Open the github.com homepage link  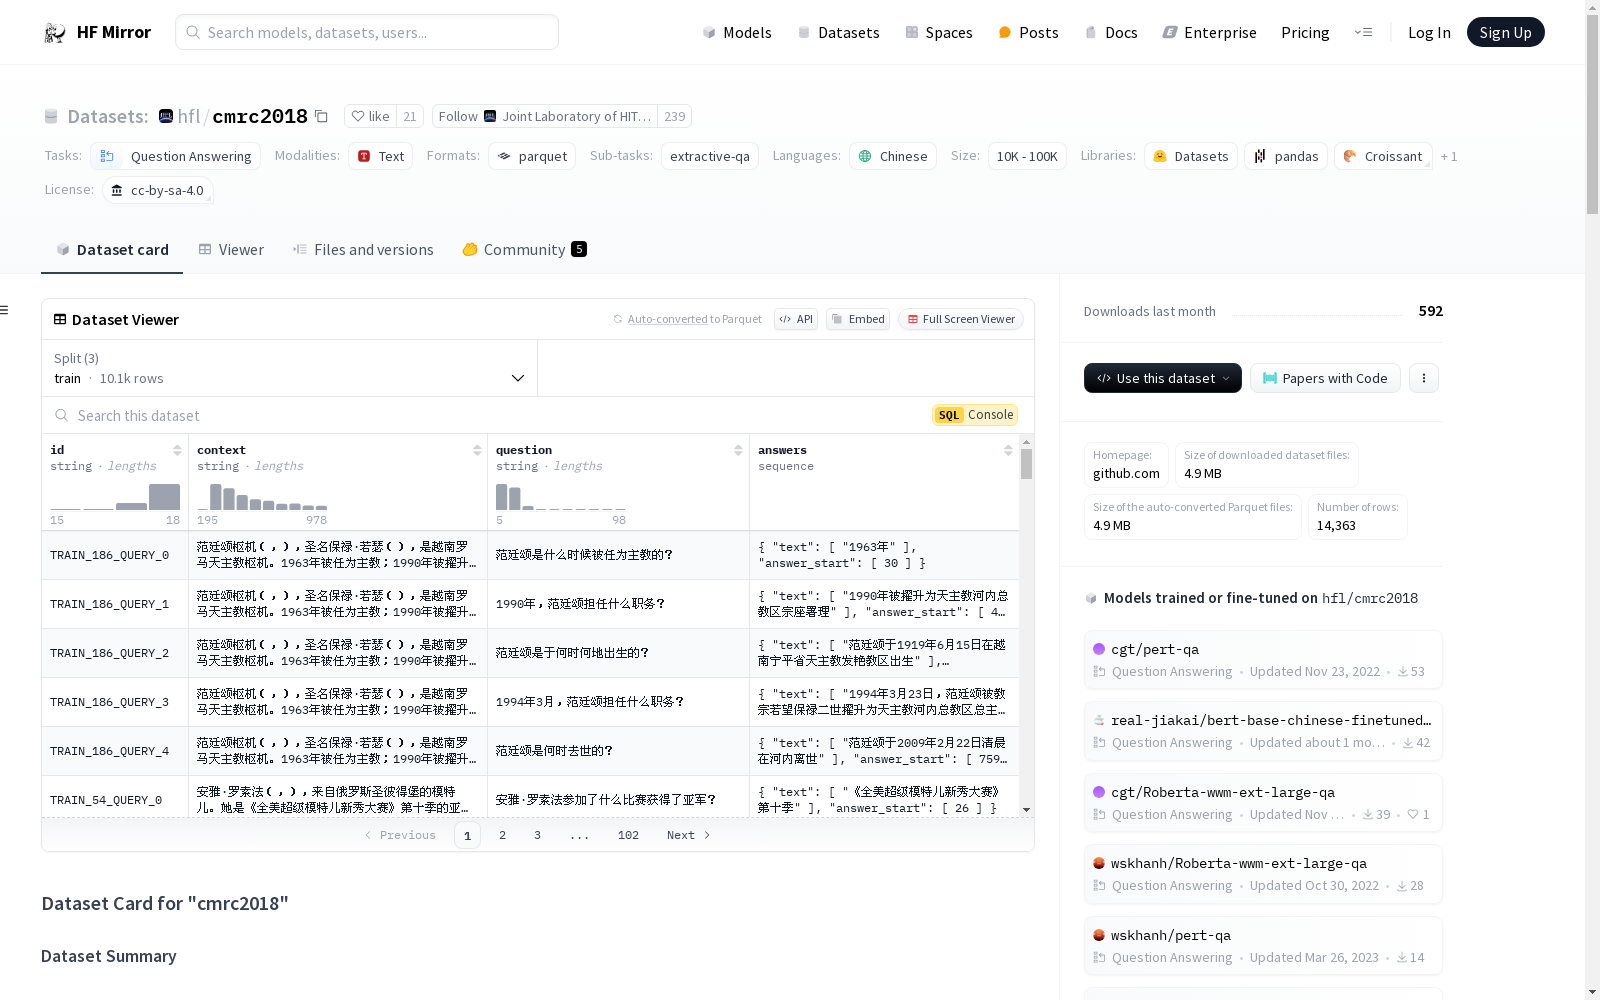[x=1126, y=473]
